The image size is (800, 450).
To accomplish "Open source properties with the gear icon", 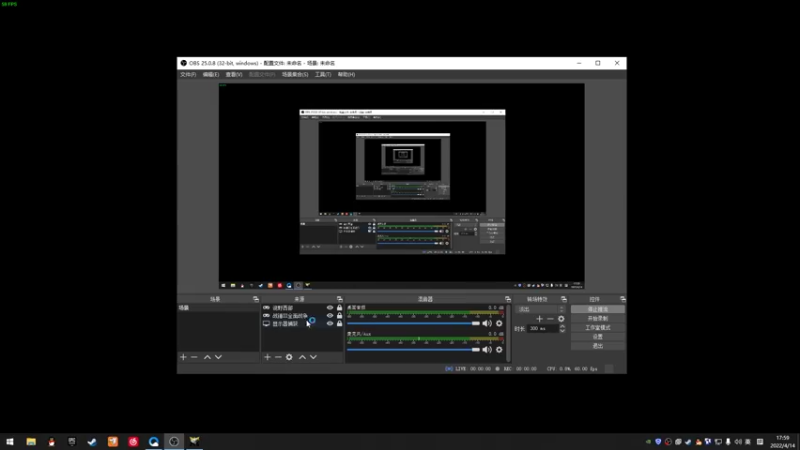I will tap(289, 357).
